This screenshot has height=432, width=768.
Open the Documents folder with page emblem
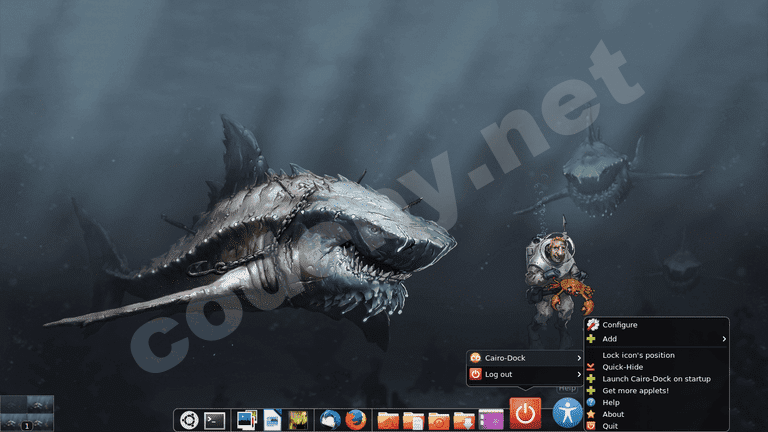tap(413, 421)
